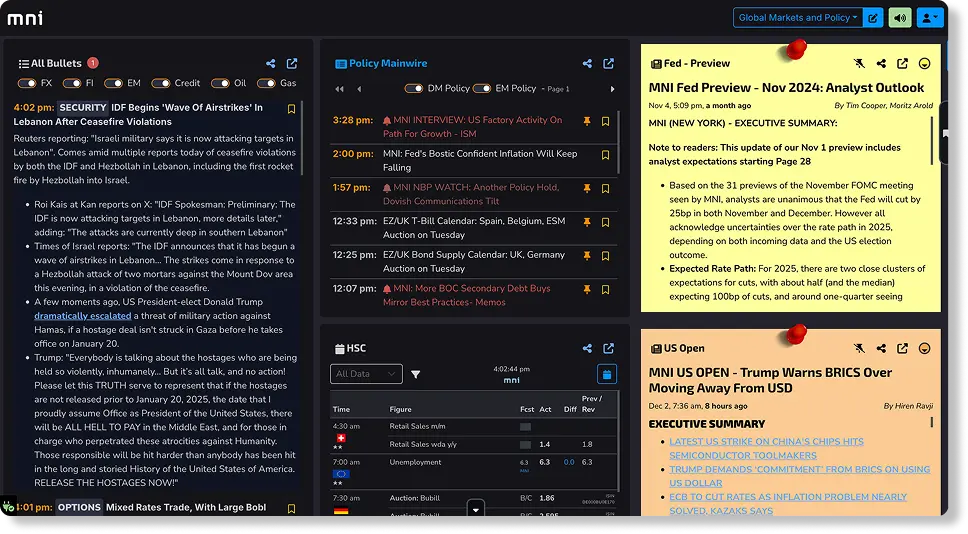Open MNI INTERVIEW US Factory Activity headline
This screenshot has height=534, width=968.
click(x=472, y=127)
